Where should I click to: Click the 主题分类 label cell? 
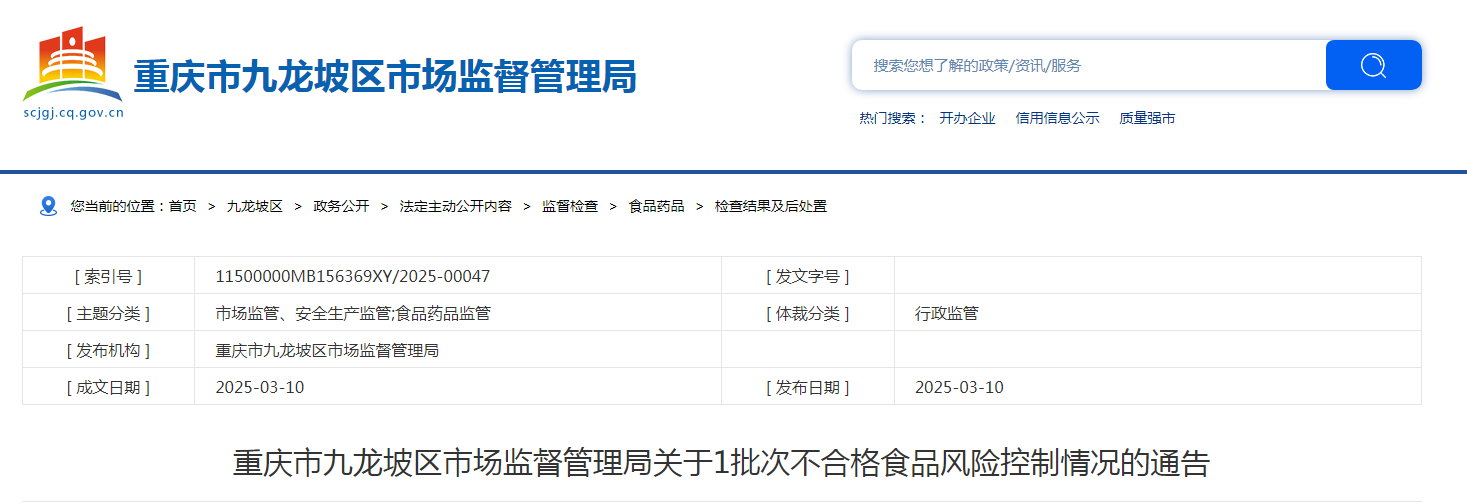click(x=108, y=313)
